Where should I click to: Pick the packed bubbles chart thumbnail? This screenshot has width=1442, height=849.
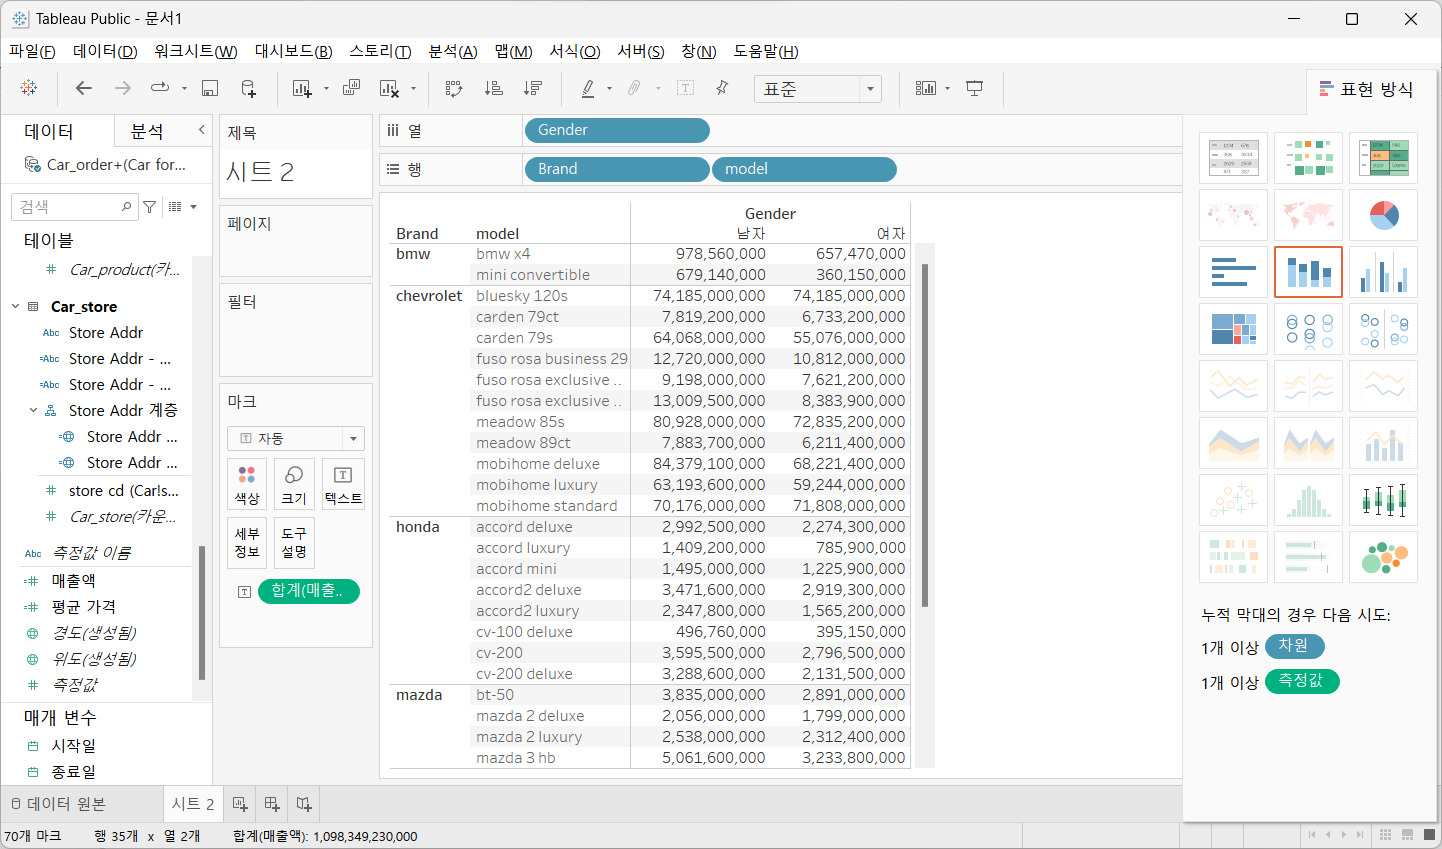point(1383,557)
